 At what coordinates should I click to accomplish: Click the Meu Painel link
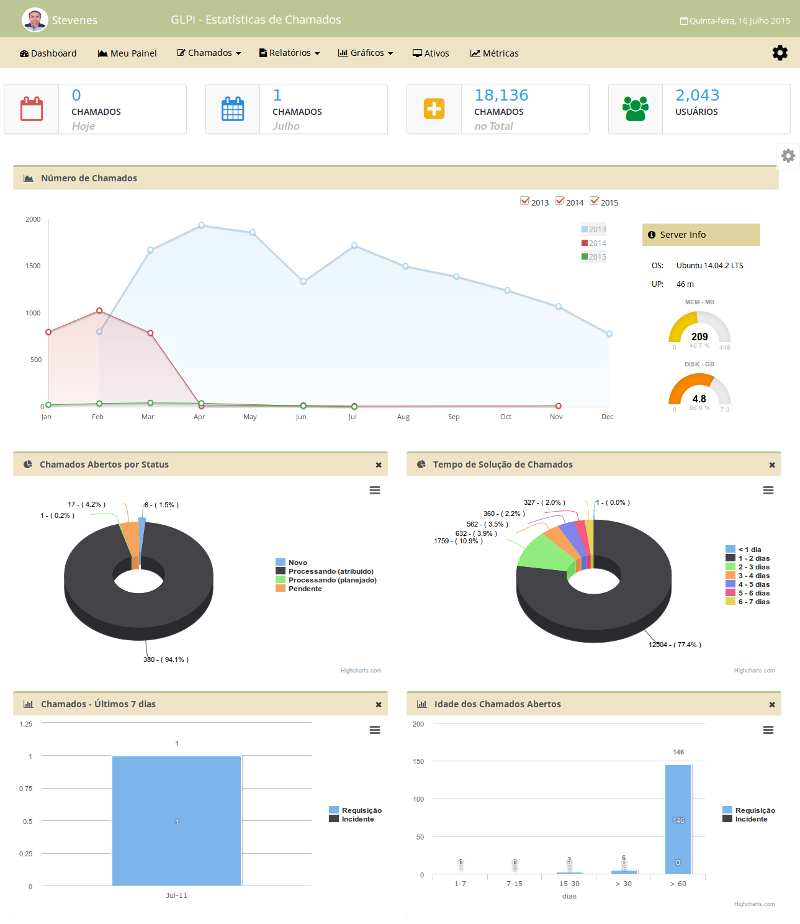point(127,53)
